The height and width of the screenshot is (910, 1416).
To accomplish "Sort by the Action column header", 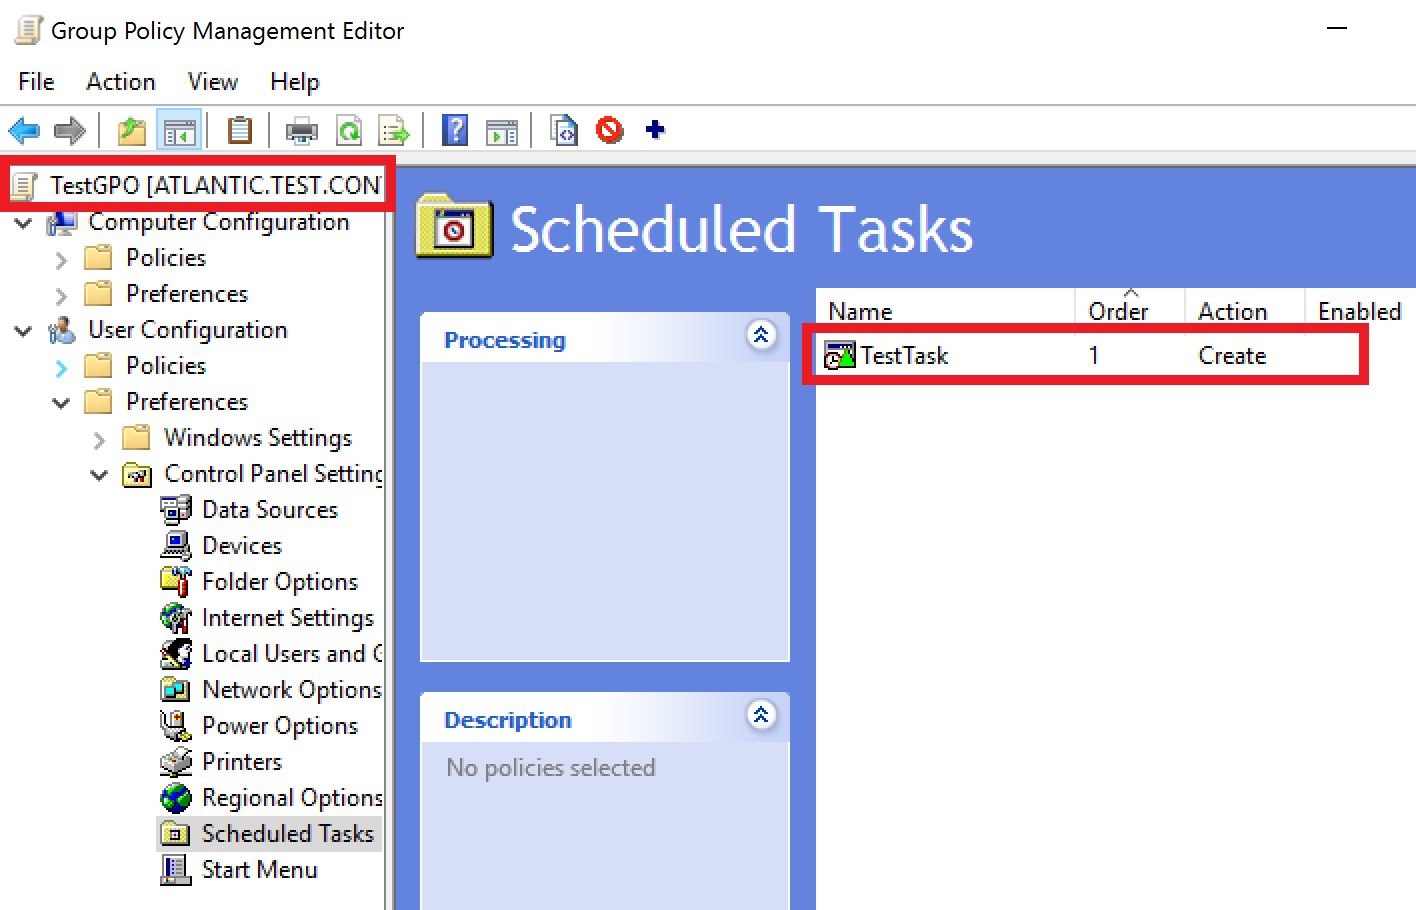I will click(1245, 311).
